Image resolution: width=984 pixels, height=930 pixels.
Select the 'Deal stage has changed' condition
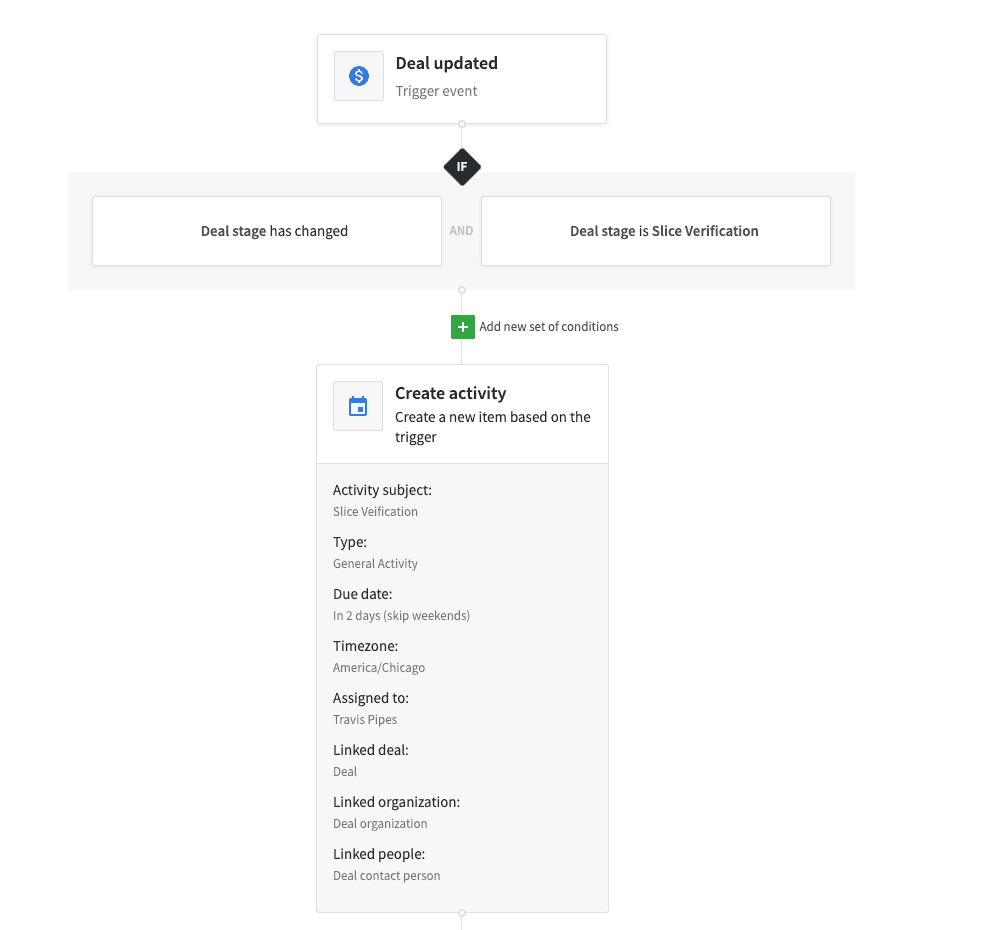[267, 231]
